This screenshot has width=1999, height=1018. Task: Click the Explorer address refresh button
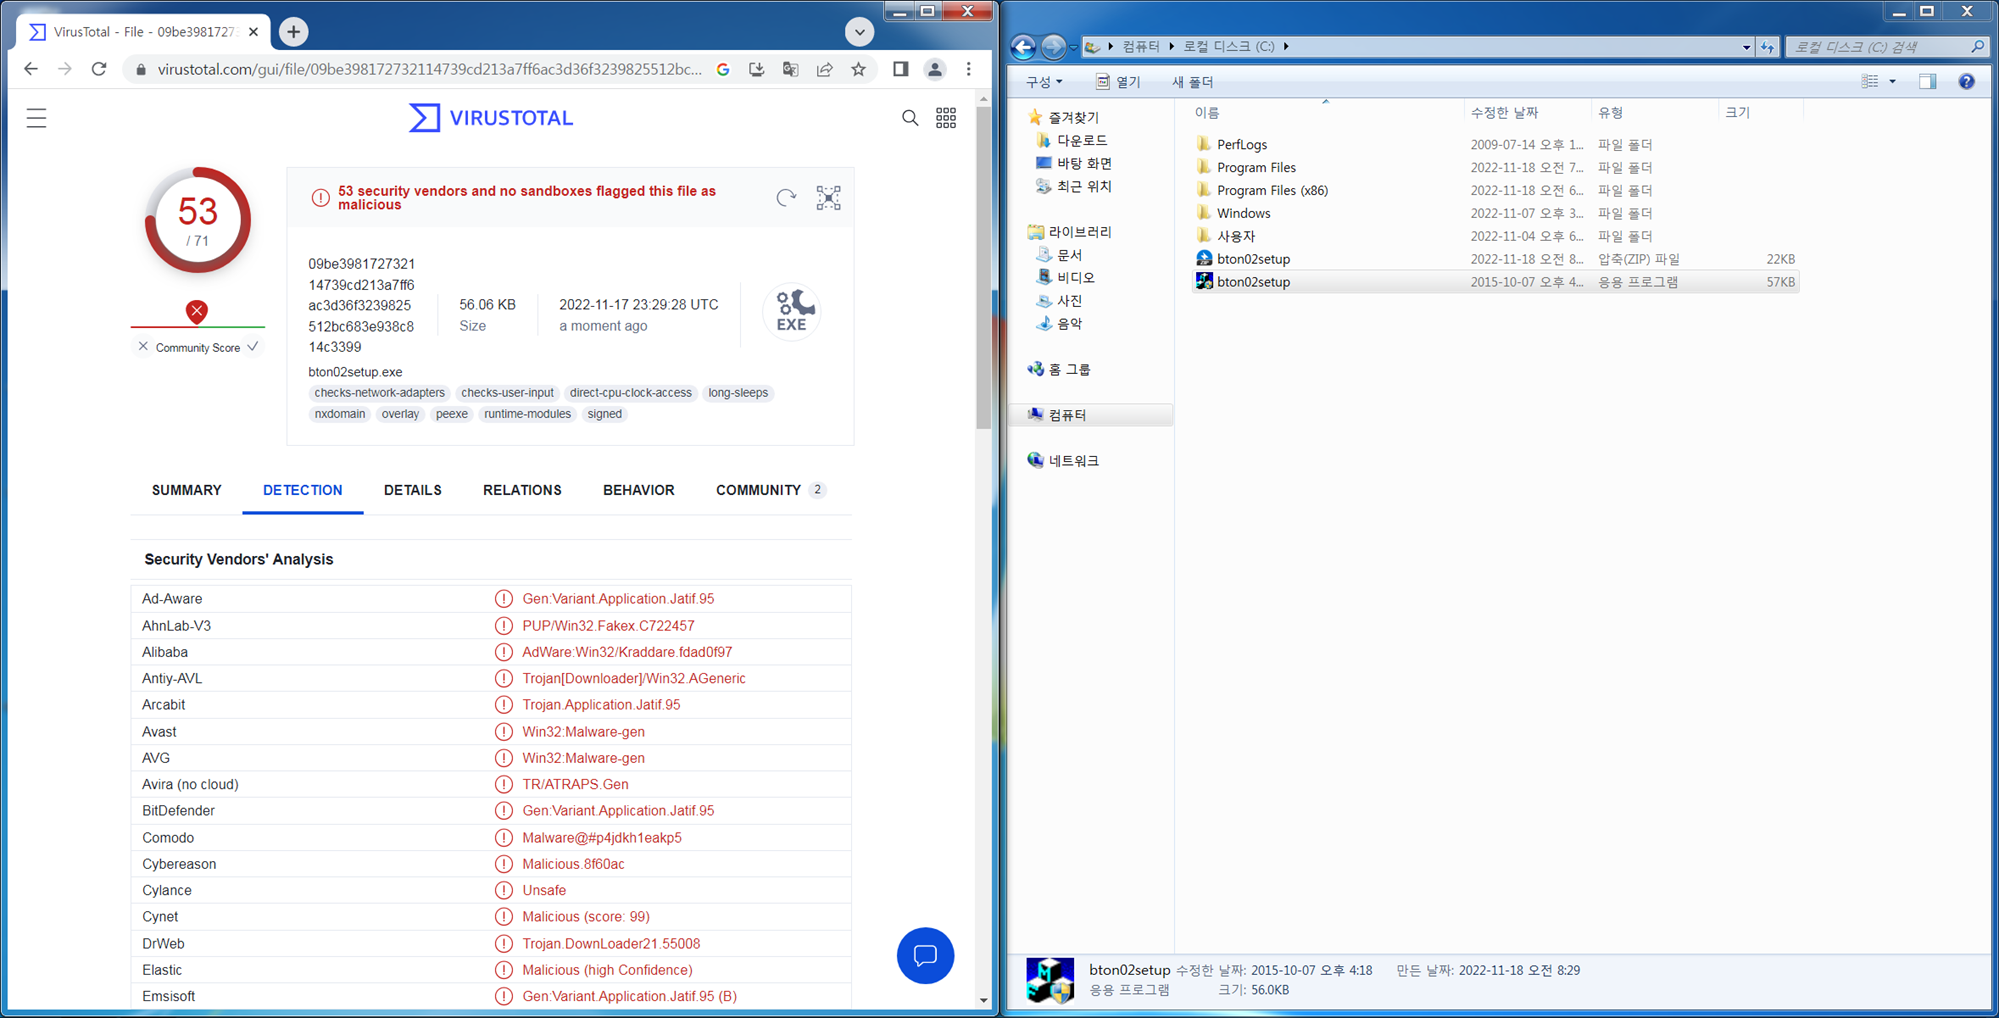(x=1768, y=47)
